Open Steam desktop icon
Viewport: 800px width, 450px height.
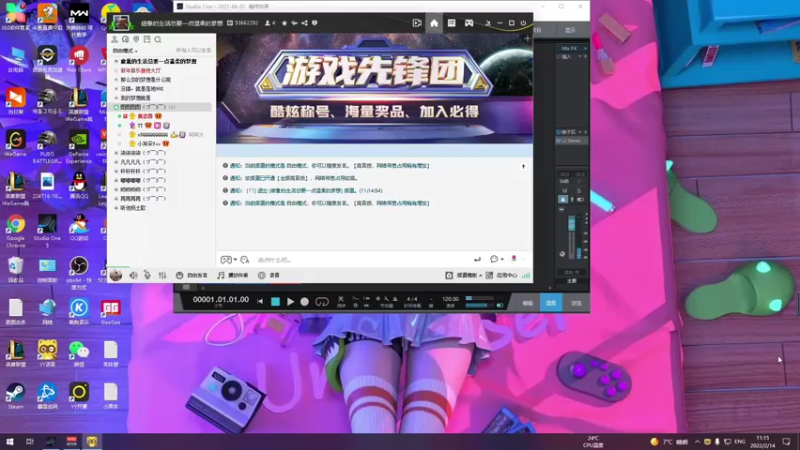tap(15, 396)
